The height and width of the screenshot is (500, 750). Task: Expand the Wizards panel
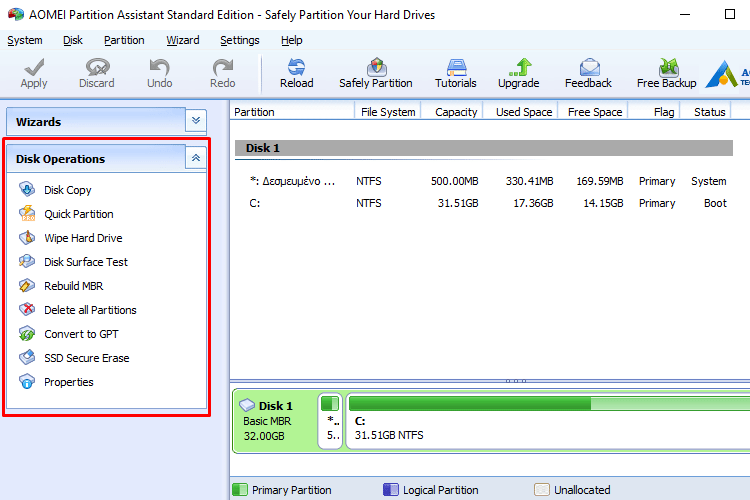(196, 121)
